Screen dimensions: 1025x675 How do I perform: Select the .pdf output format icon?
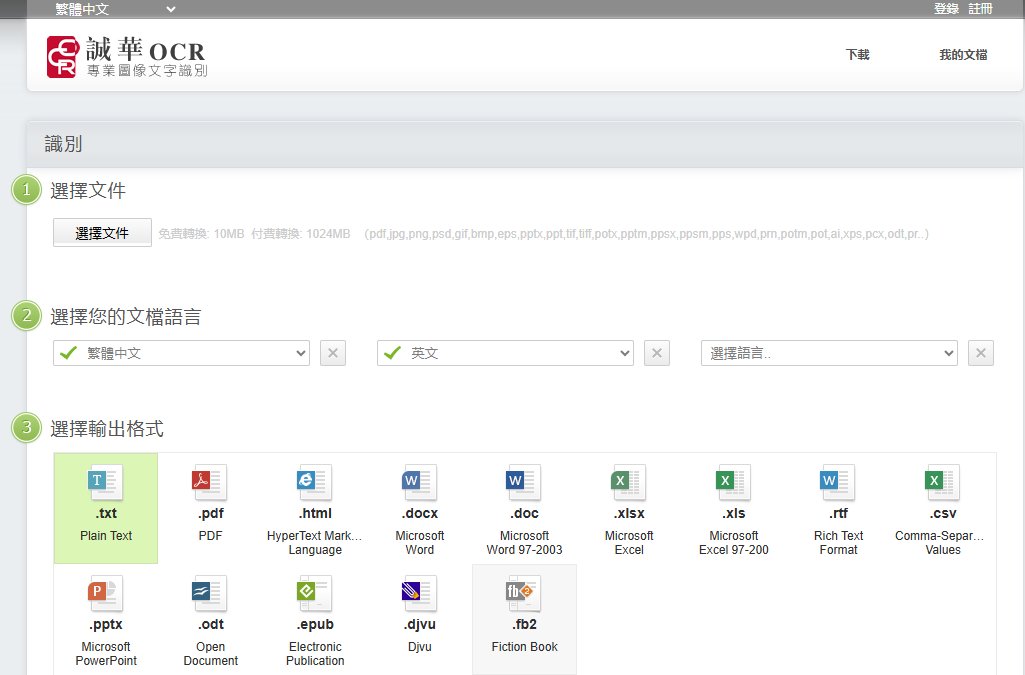coord(210,484)
